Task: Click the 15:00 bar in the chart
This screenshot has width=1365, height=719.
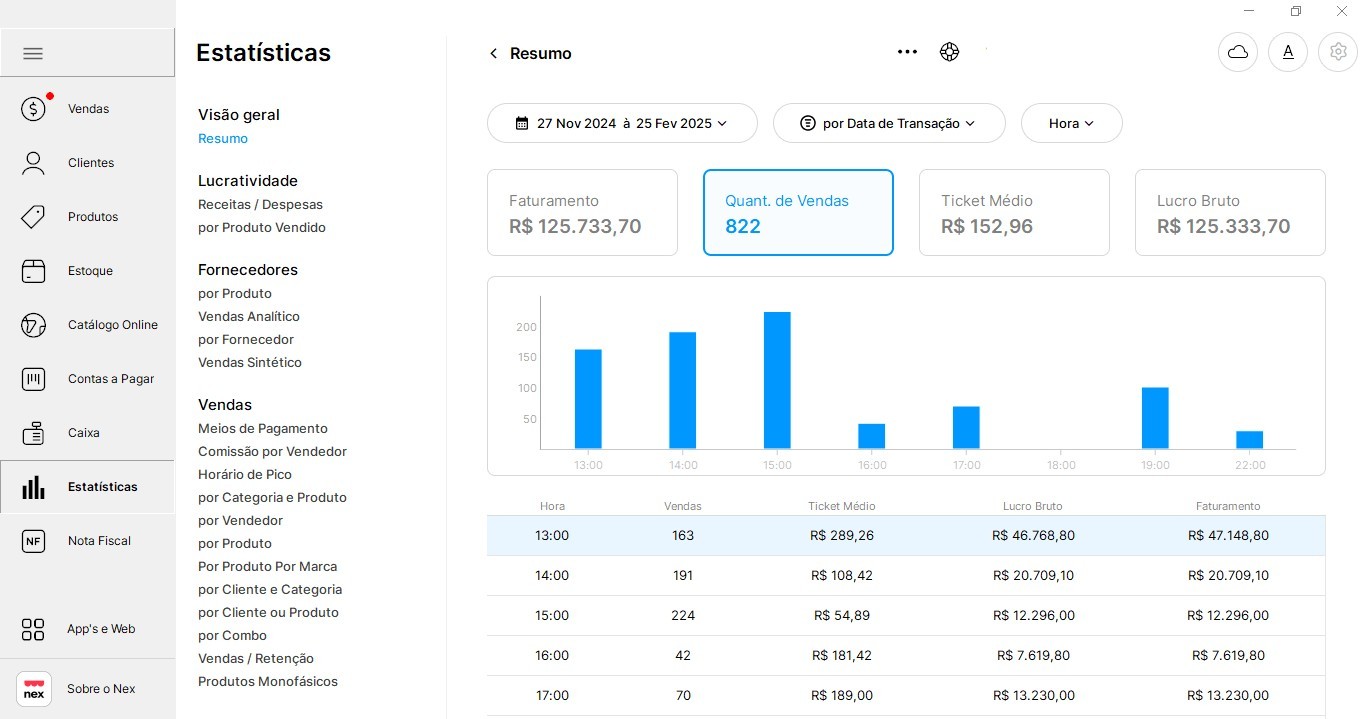Action: click(777, 380)
